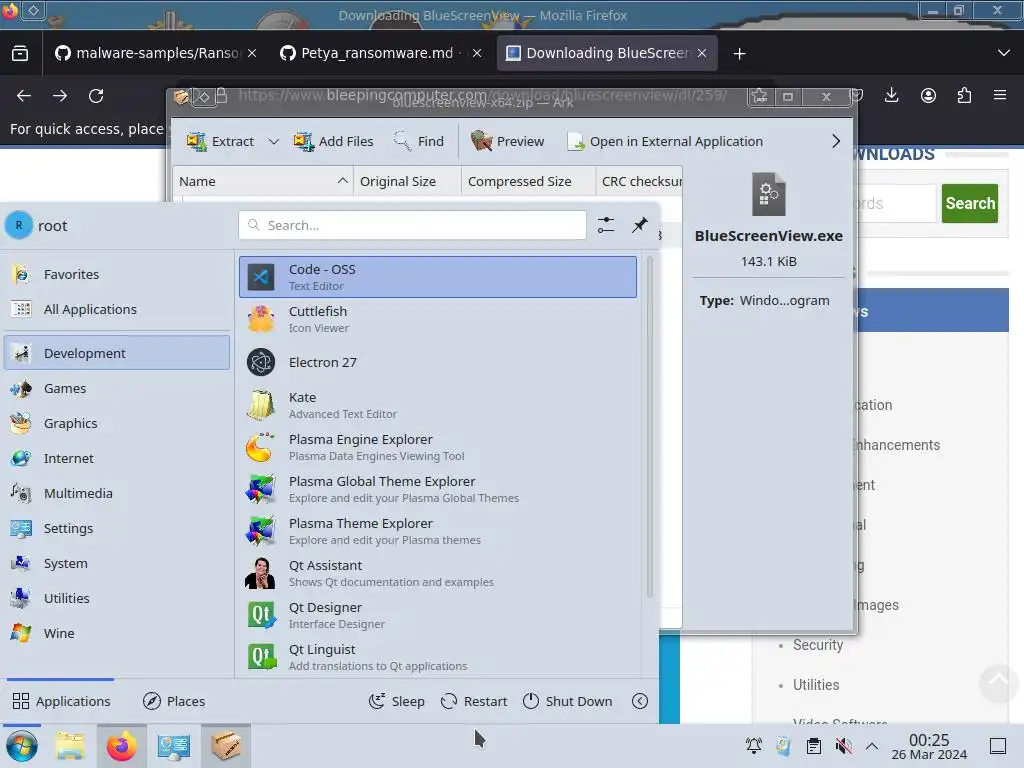Image resolution: width=1024 pixels, height=768 pixels.
Task: Open the Settings category
Action: [117, 528]
